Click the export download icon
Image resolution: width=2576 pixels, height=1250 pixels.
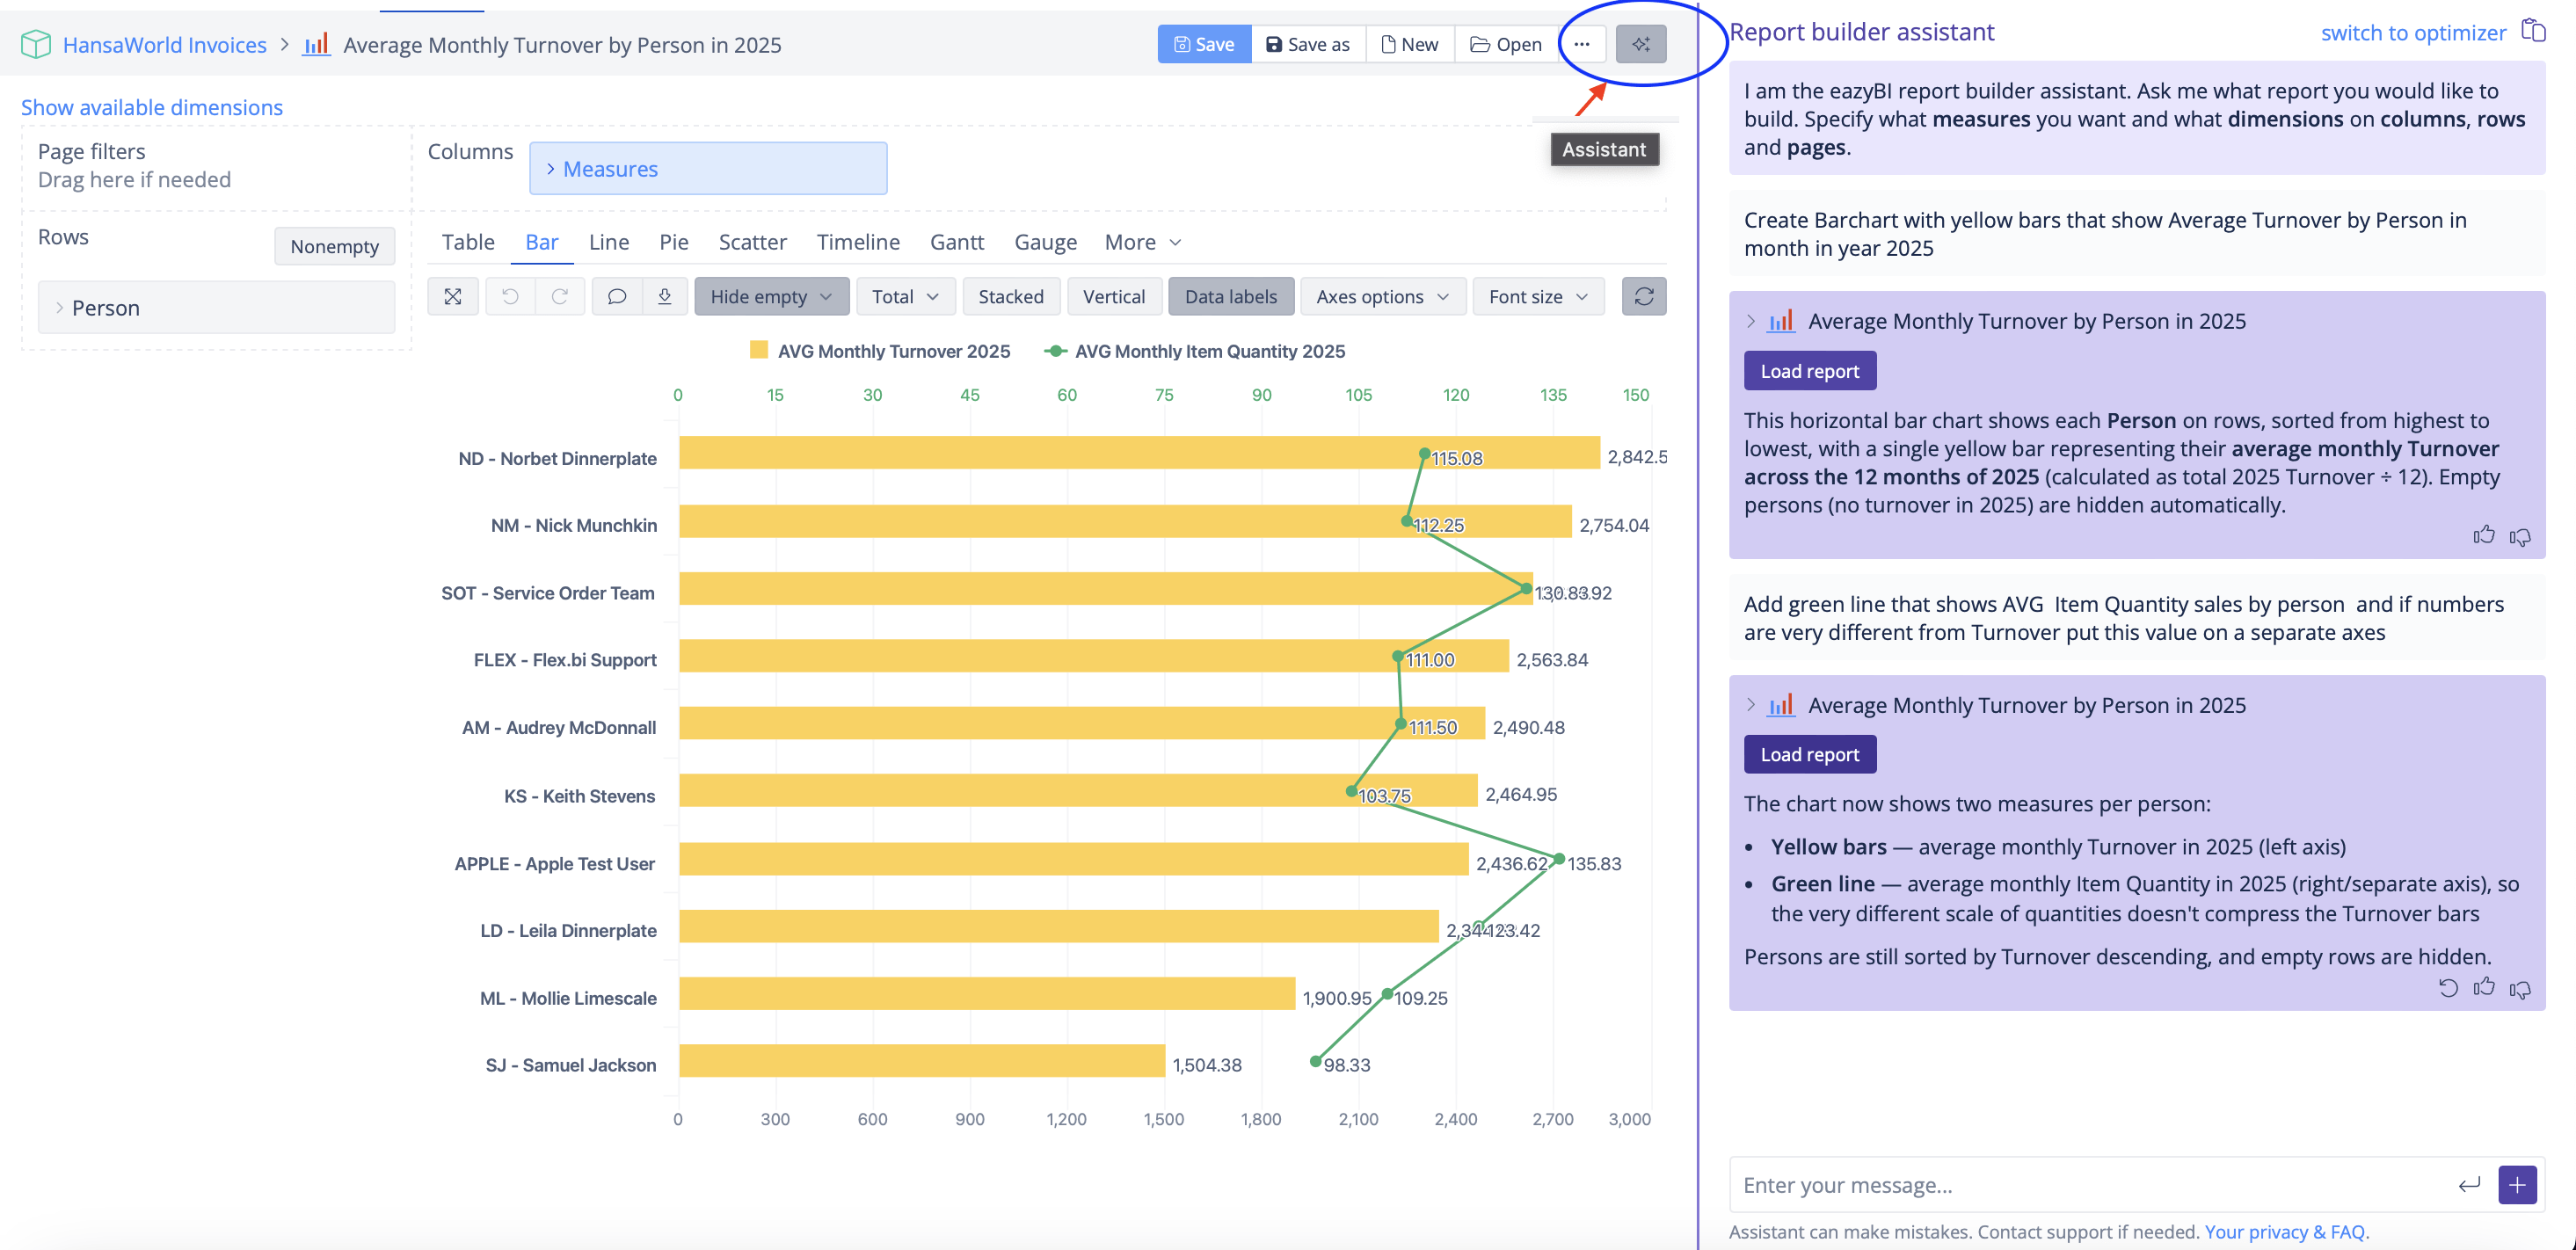664,296
